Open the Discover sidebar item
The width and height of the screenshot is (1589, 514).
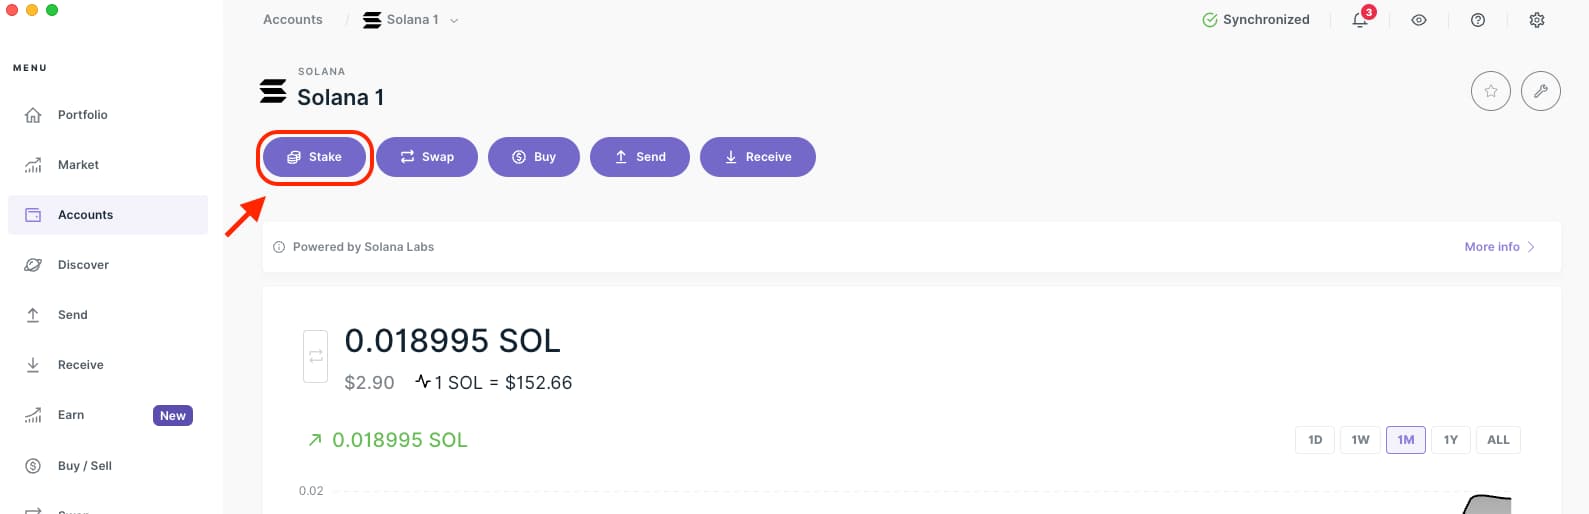tap(83, 265)
